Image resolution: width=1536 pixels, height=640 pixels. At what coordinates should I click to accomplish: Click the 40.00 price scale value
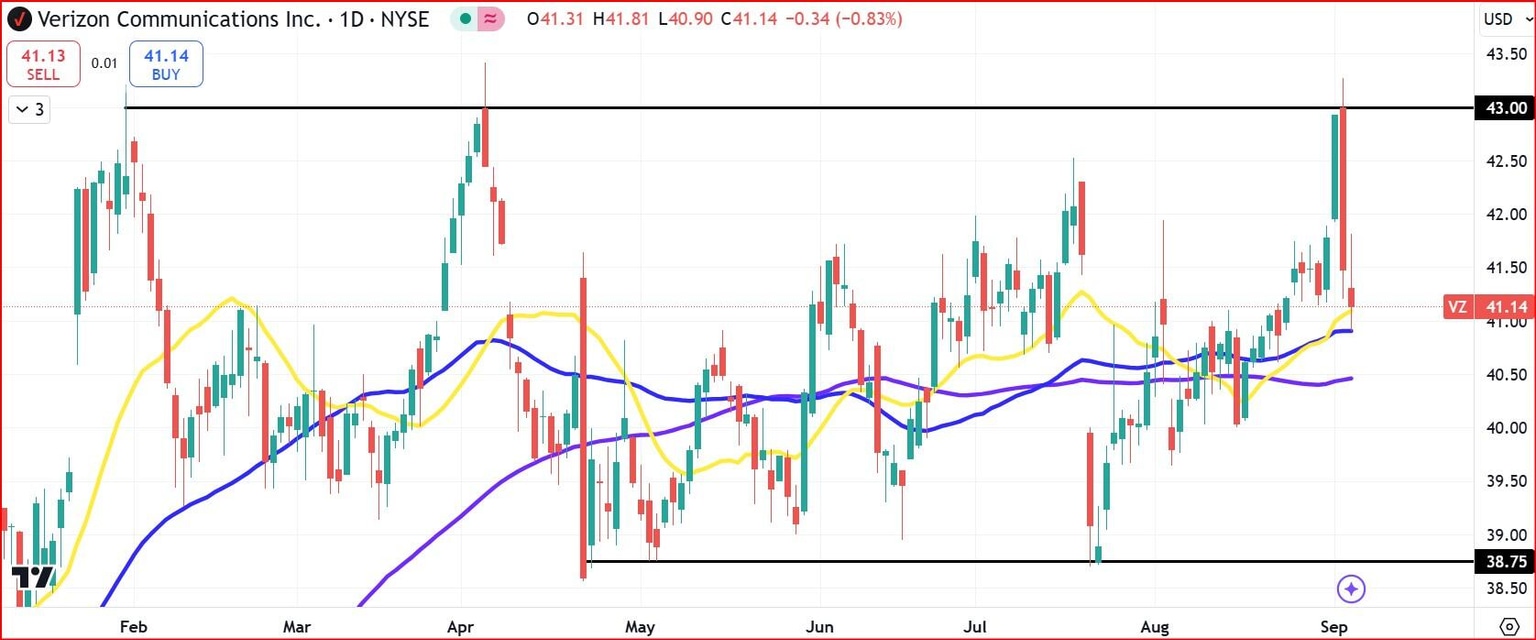click(1505, 428)
